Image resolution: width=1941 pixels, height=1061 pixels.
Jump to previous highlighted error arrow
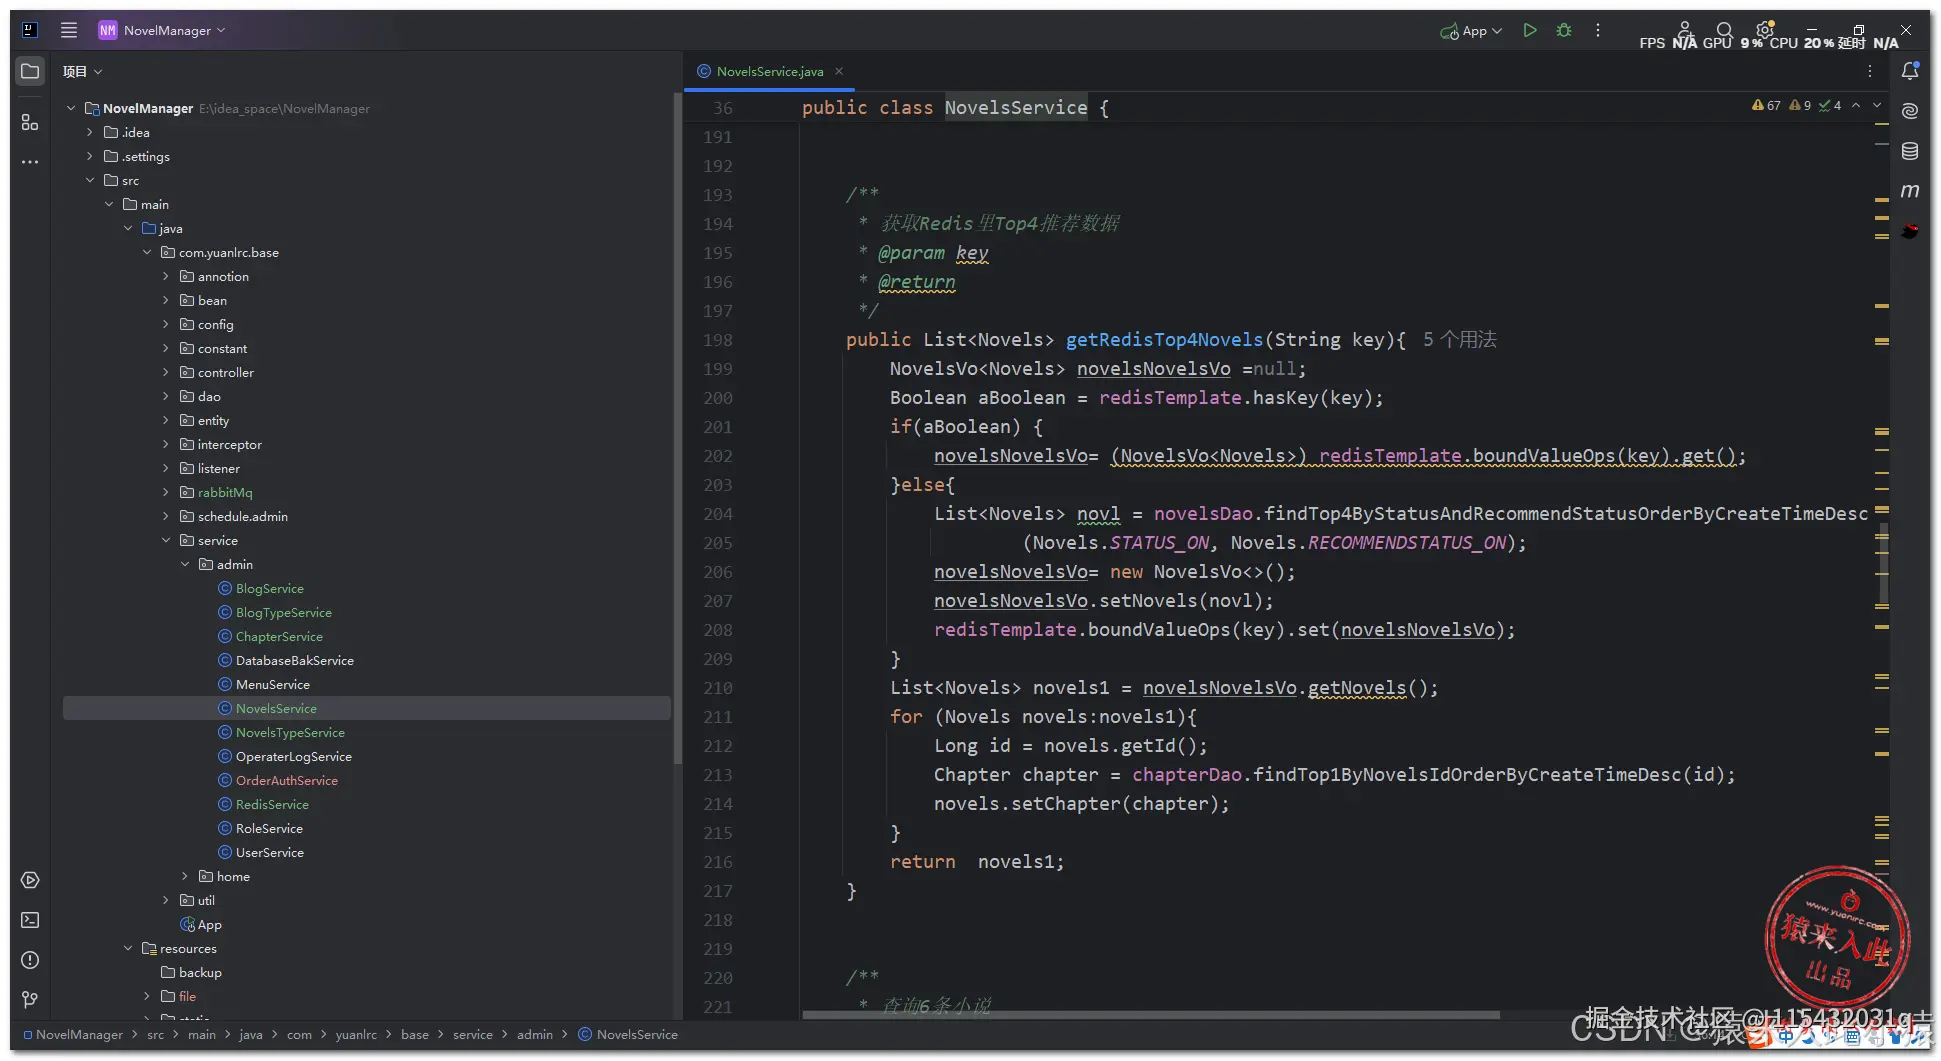coord(1856,105)
